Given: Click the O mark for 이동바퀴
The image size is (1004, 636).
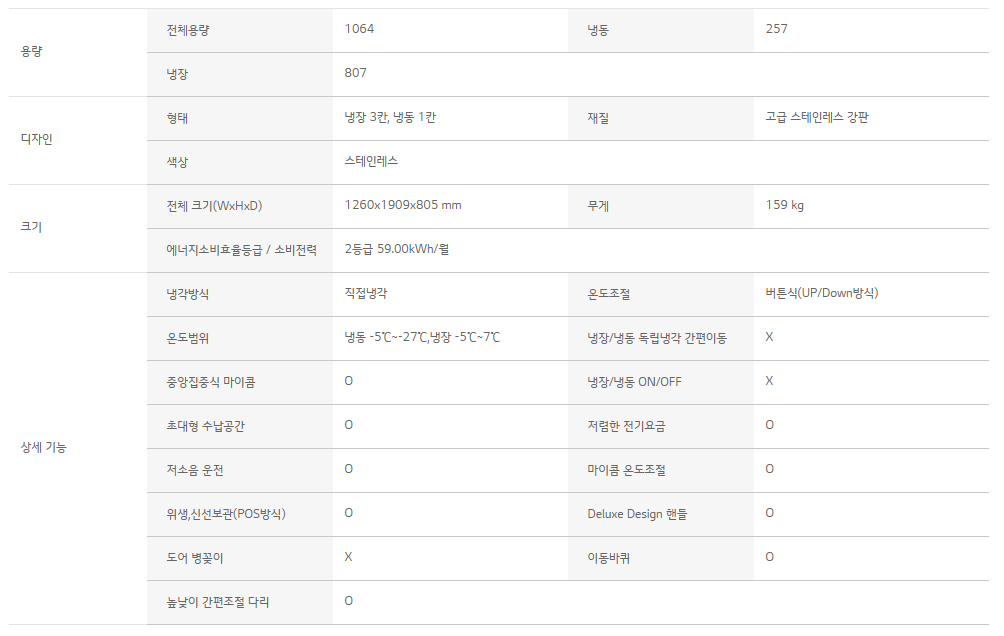Looking at the screenshot, I should pos(770,557).
